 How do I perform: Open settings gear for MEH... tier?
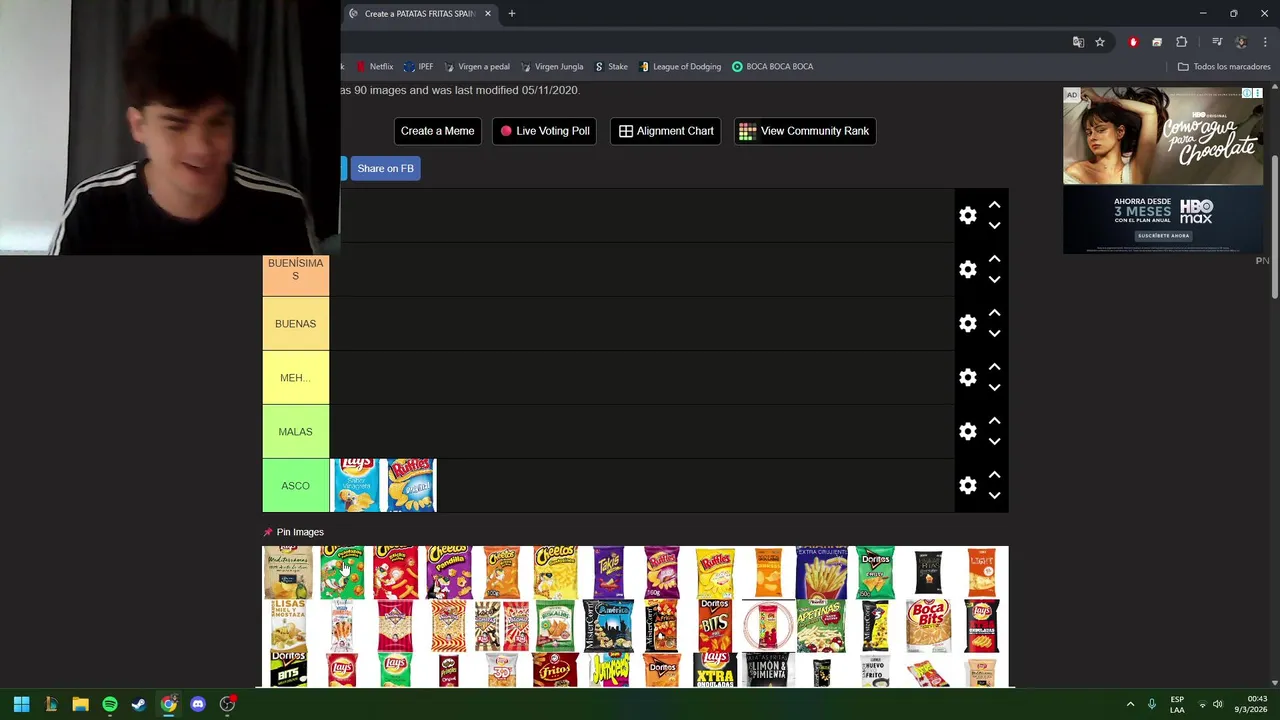(x=967, y=378)
